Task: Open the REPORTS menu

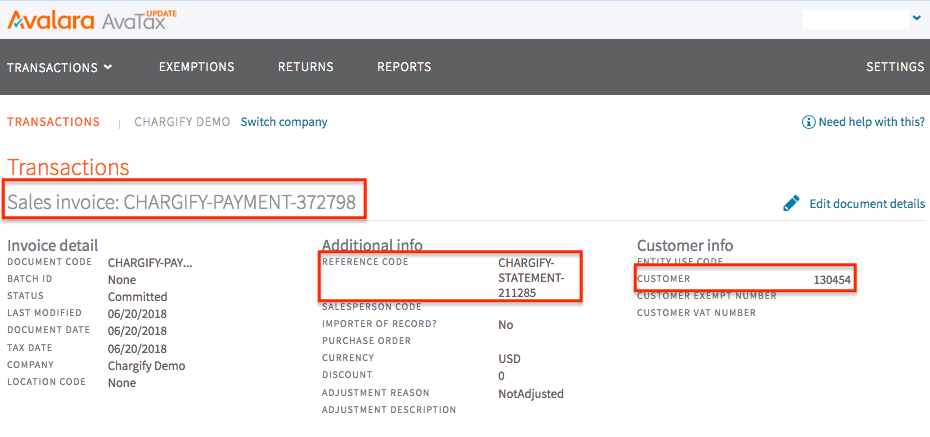Action: tap(405, 67)
